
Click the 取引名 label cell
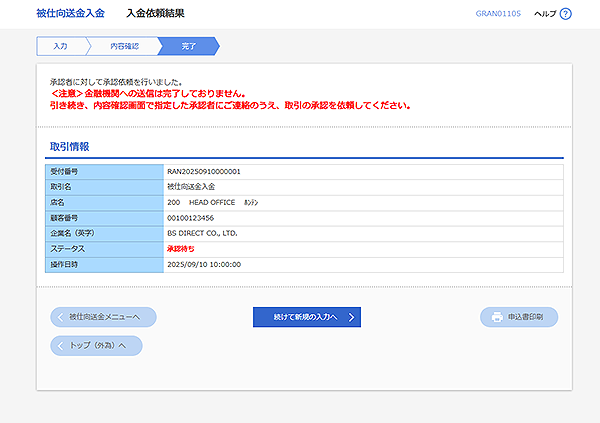[x=104, y=187]
